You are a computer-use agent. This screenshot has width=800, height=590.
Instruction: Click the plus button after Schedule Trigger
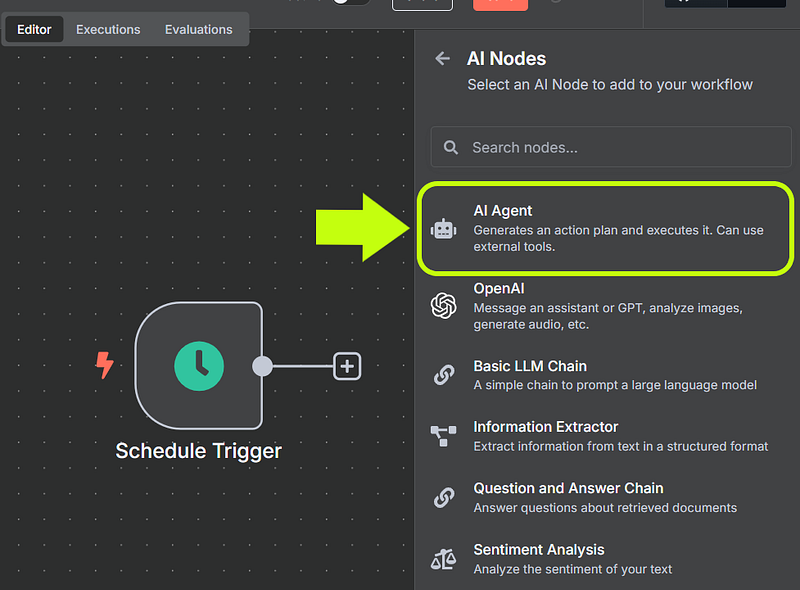347,366
